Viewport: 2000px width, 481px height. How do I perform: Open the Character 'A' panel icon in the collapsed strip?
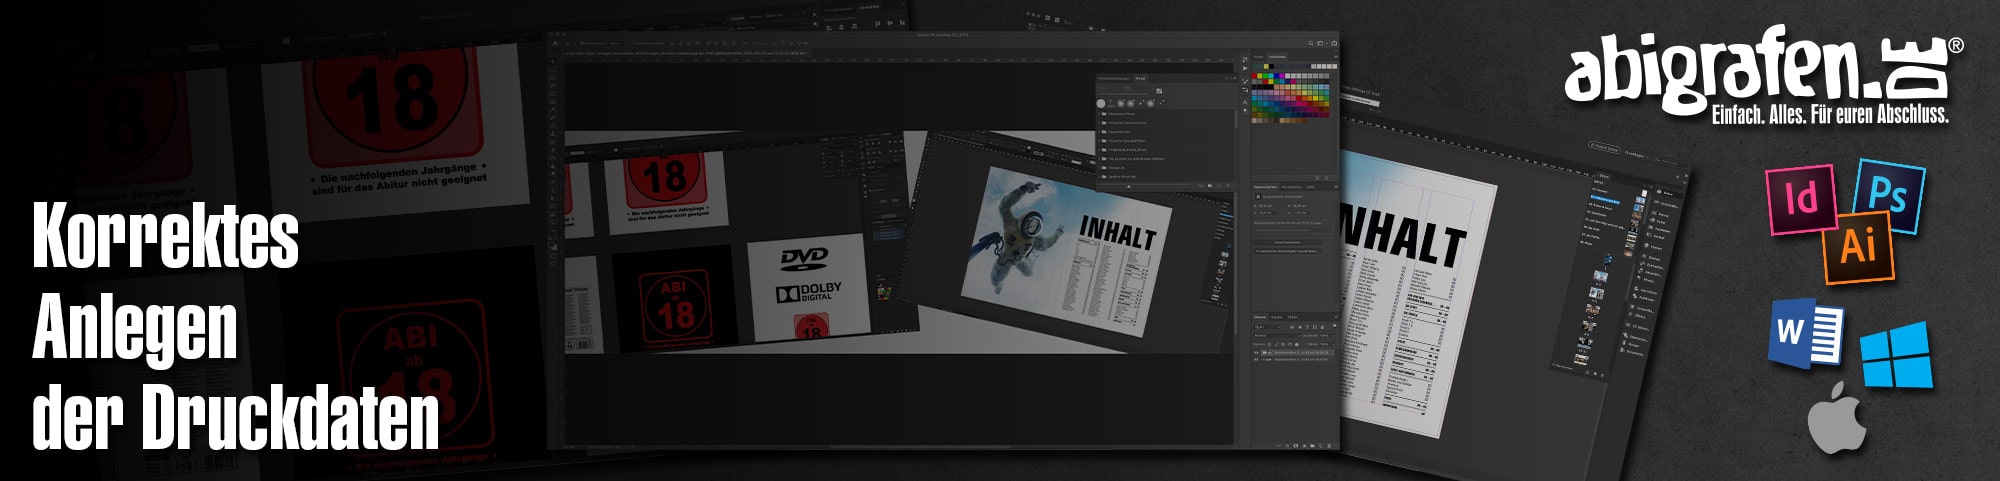click(x=1245, y=102)
